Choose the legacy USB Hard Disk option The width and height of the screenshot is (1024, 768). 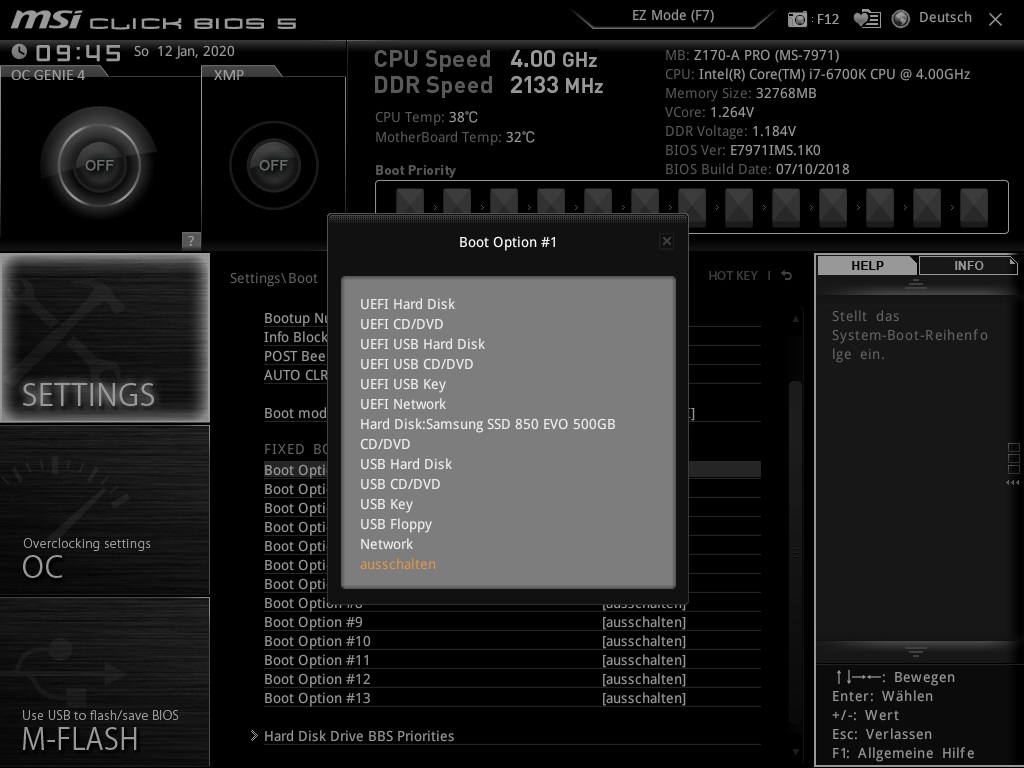(406, 464)
